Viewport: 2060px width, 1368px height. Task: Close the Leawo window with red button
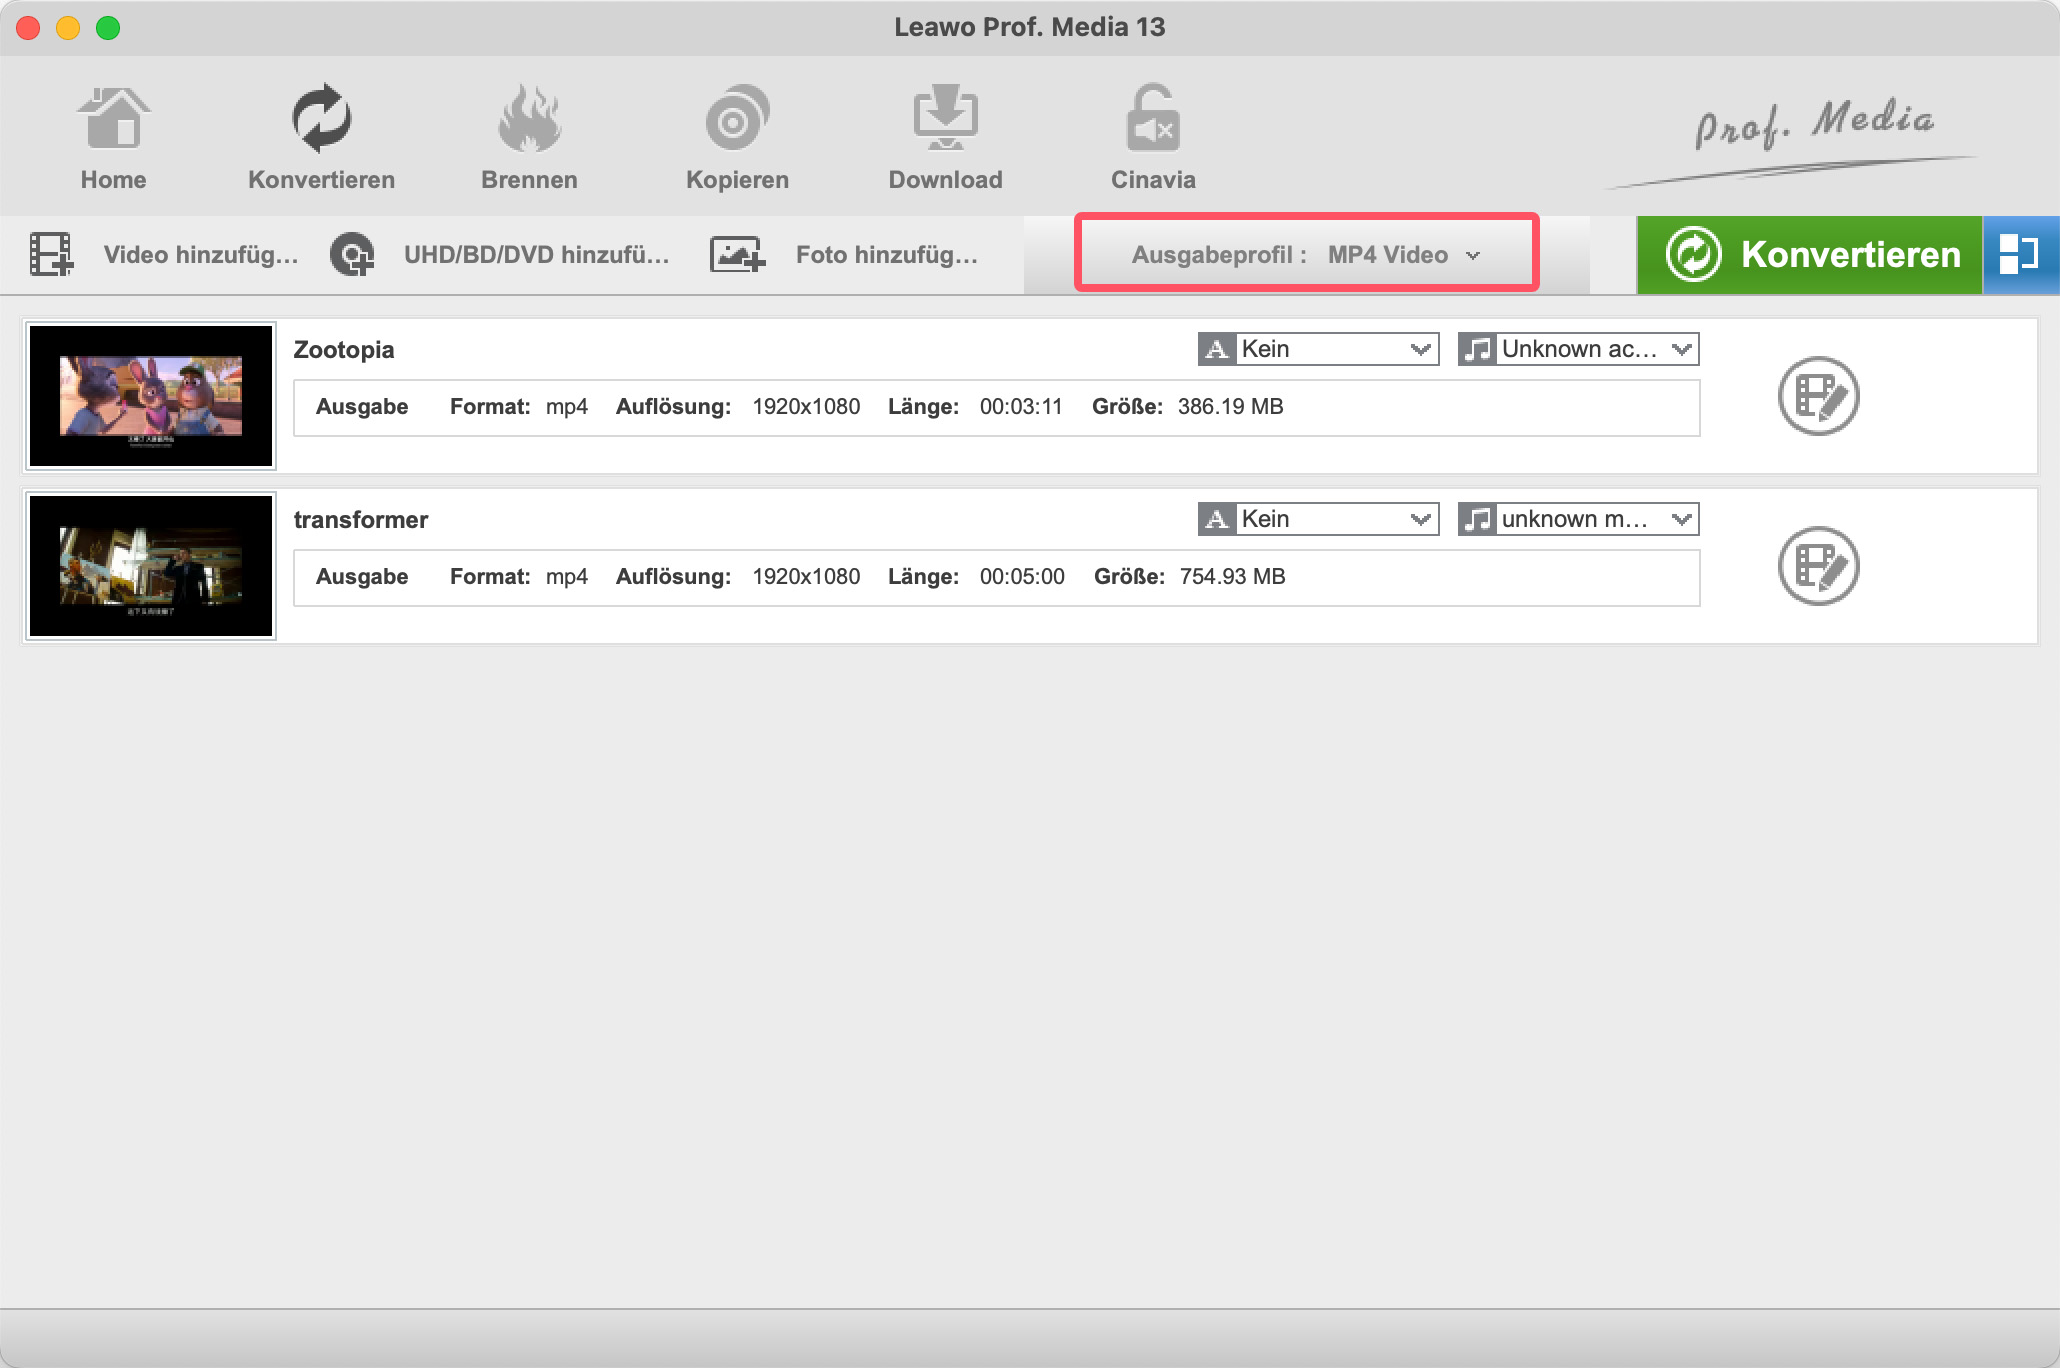pos(28,28)
